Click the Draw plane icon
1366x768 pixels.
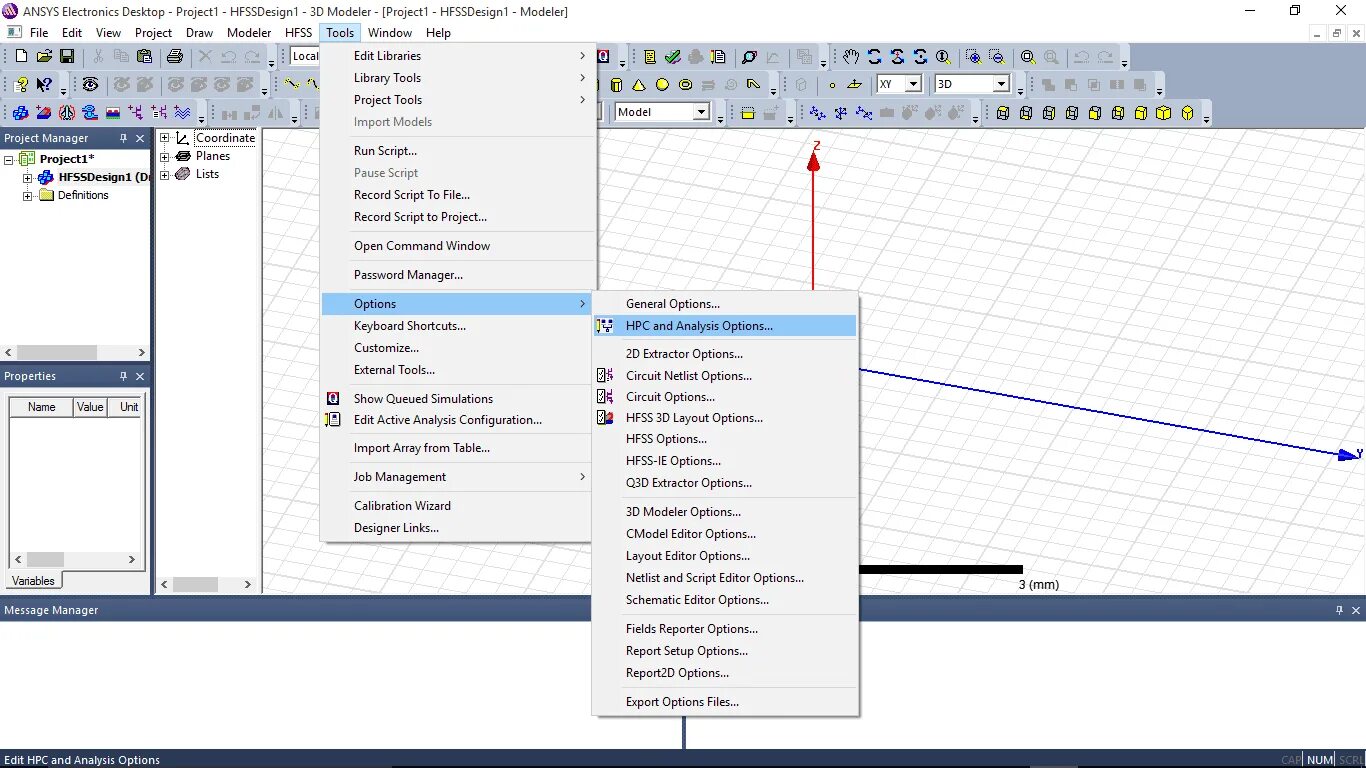point(854,85)
